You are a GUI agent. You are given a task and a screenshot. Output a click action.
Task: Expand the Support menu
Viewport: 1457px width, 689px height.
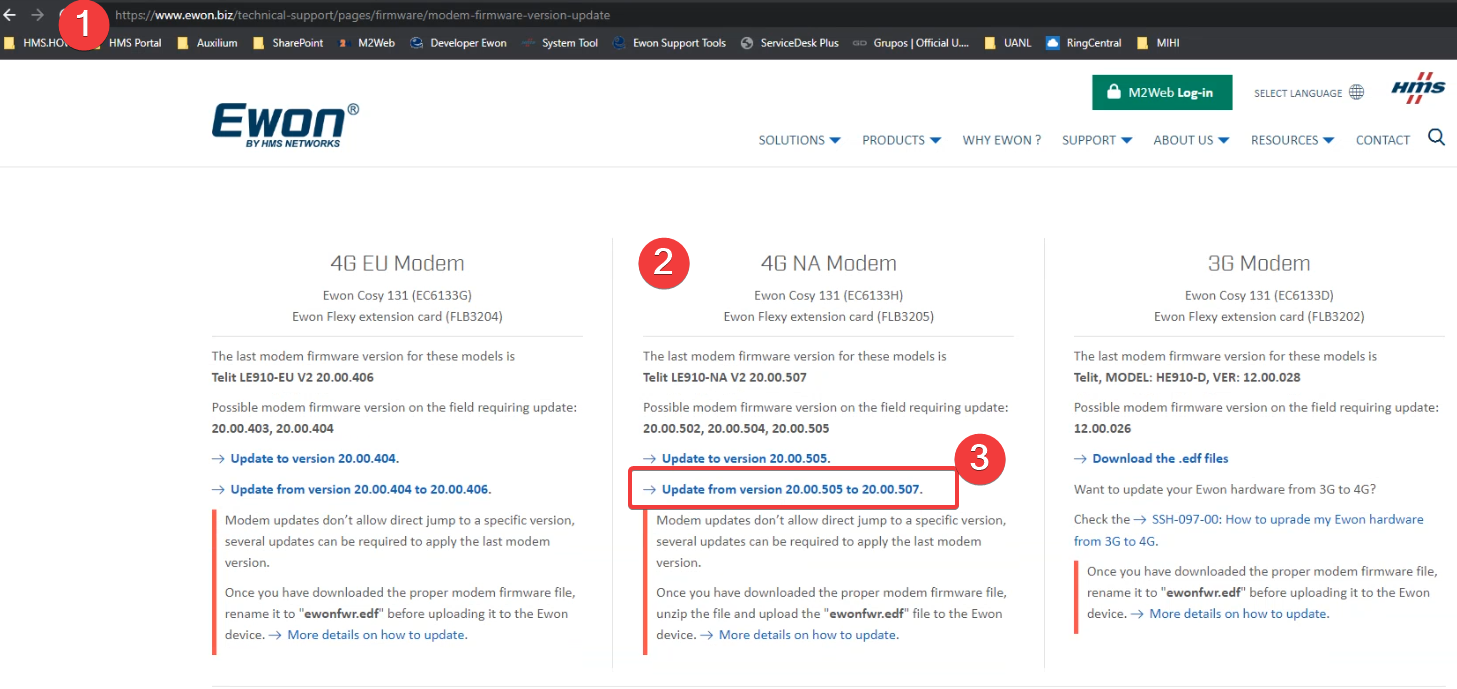coord(1097,140)
